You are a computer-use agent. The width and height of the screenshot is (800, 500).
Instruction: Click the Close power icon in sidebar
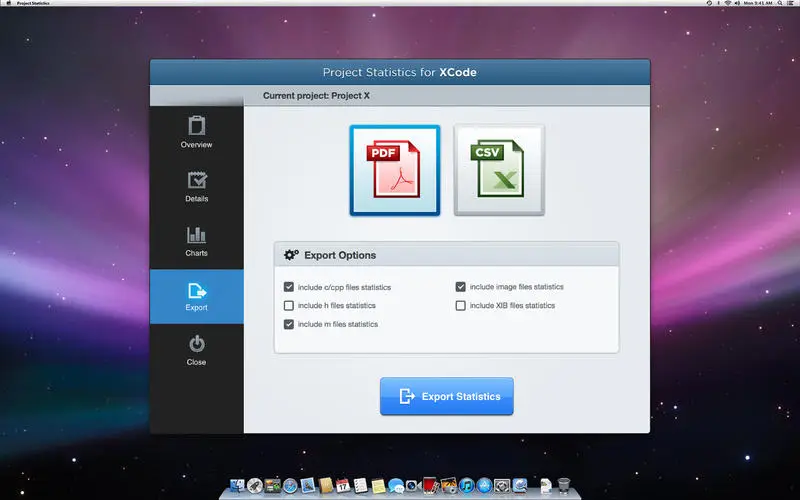(x=196, y=344)
